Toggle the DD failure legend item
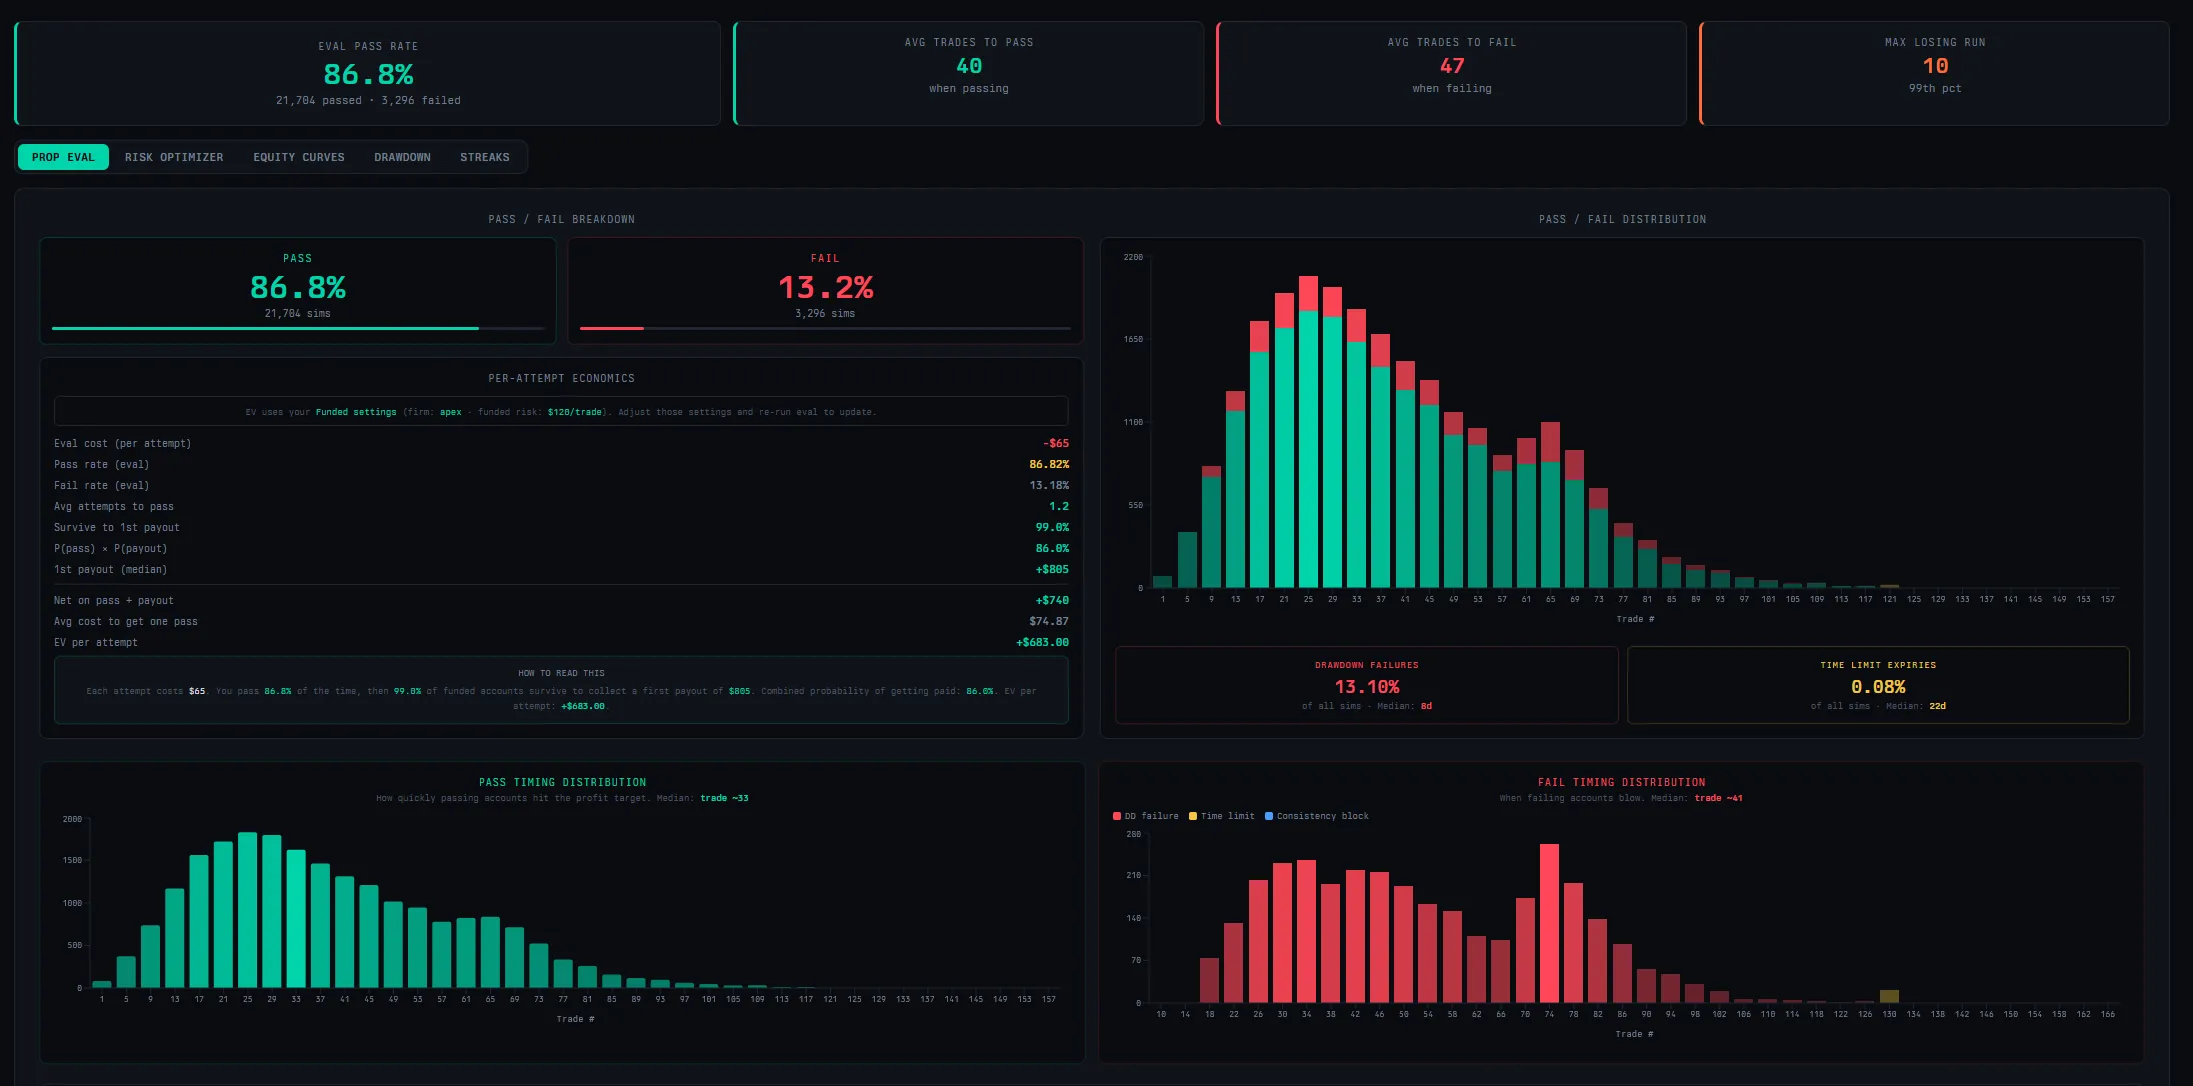 click(x=1144, y=816)
